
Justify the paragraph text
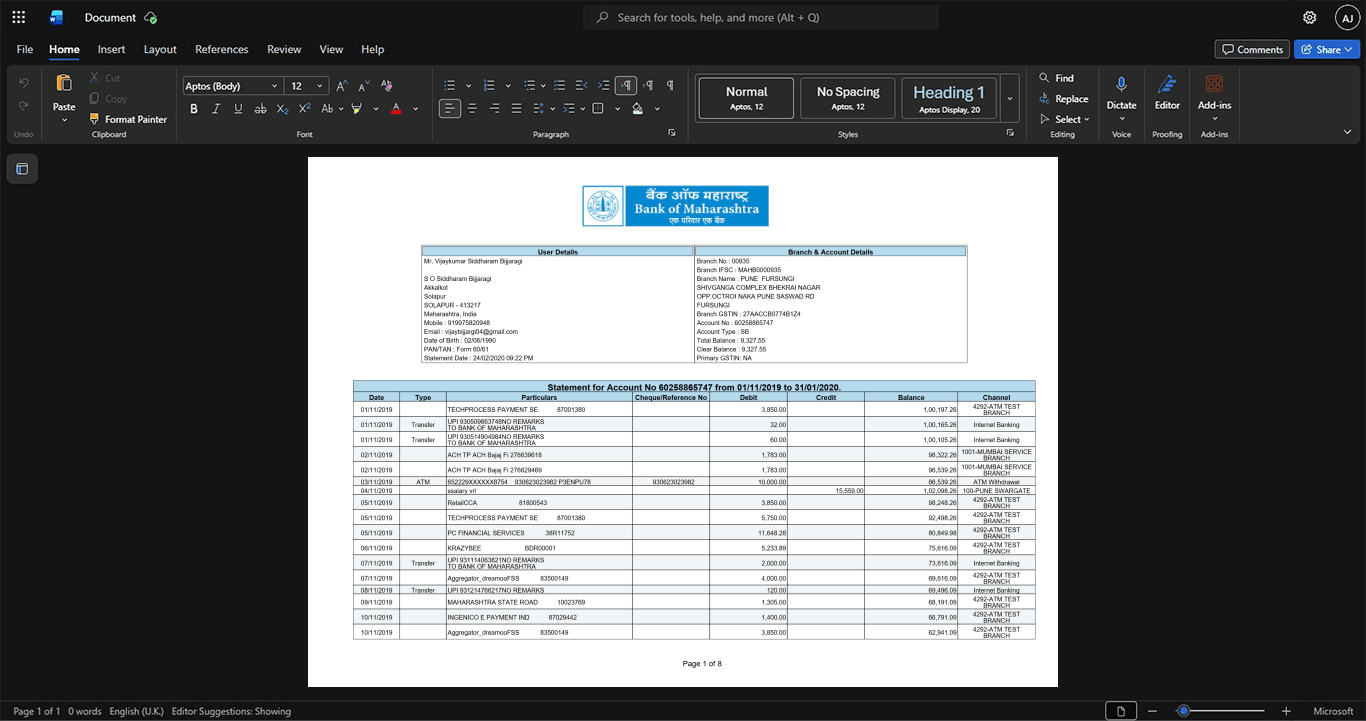click(x=516, y=108)
